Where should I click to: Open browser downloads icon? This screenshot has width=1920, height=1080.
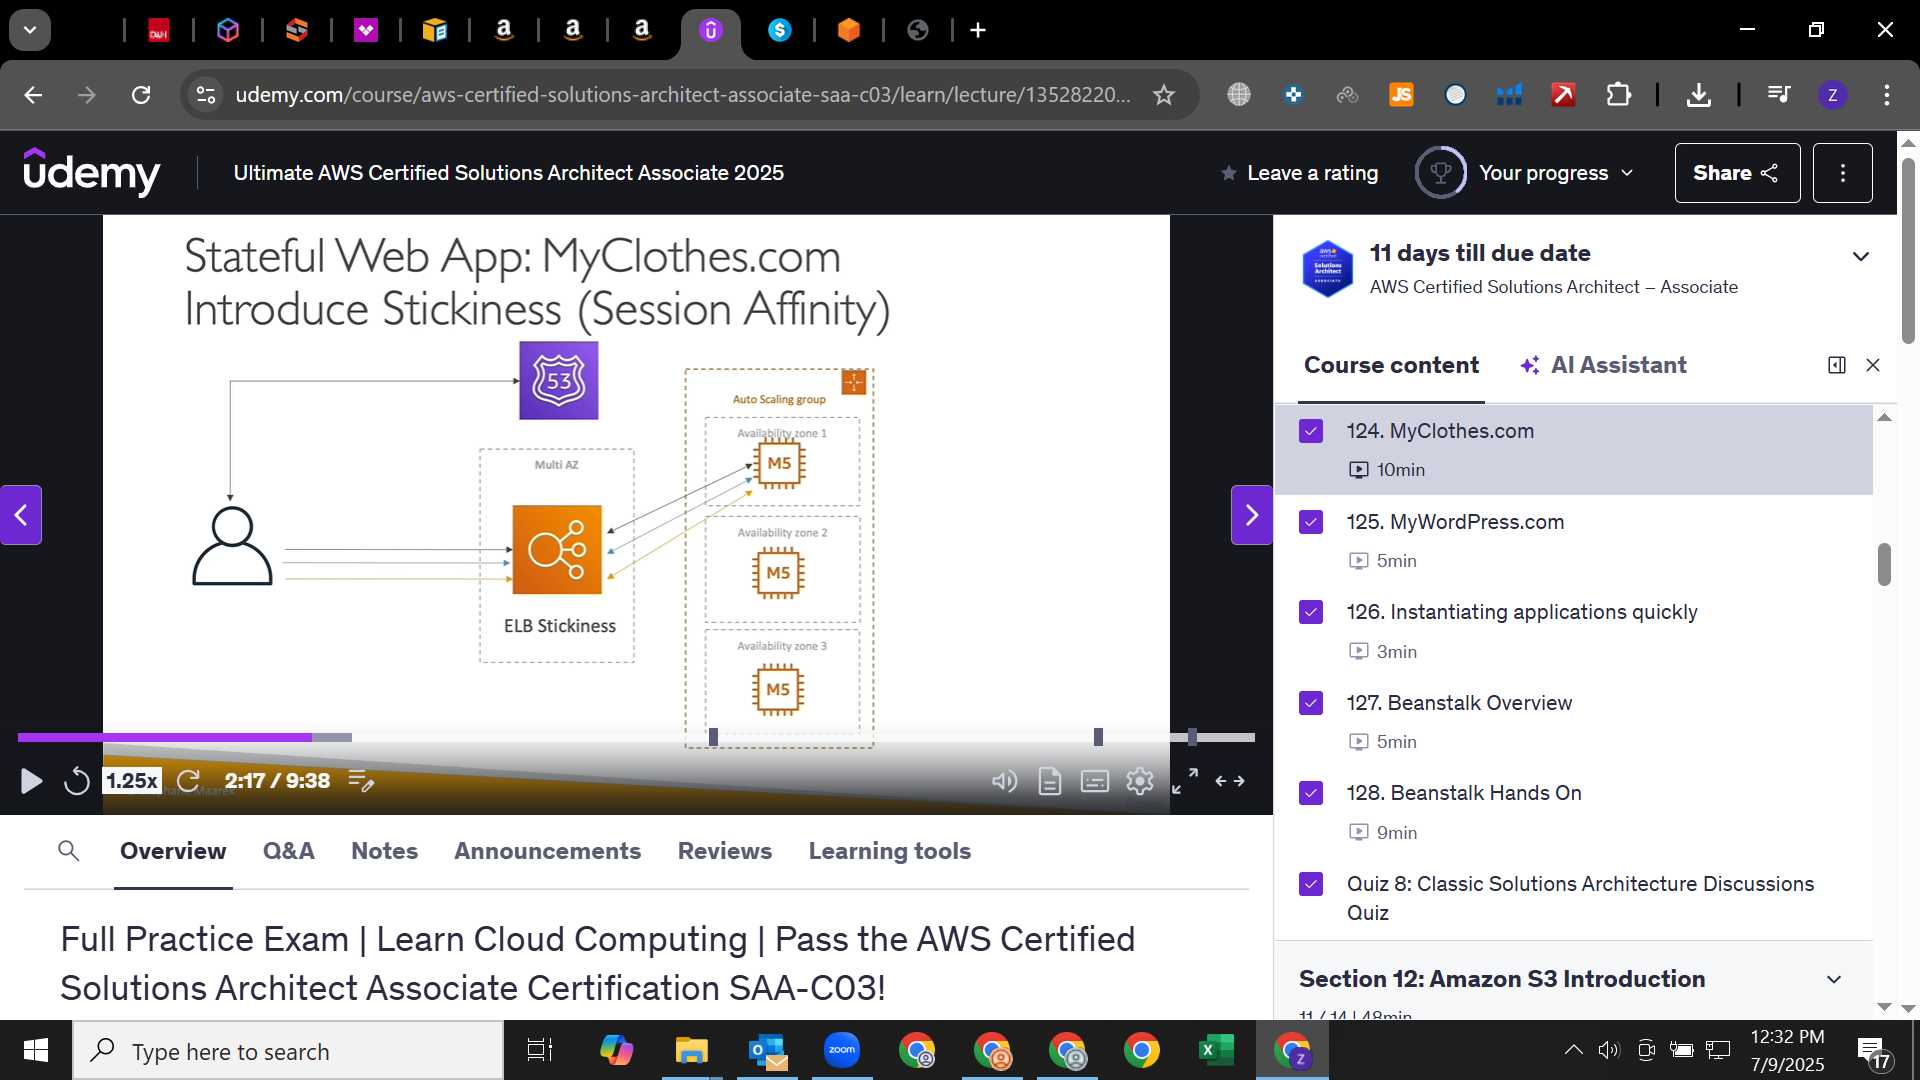1698,95
